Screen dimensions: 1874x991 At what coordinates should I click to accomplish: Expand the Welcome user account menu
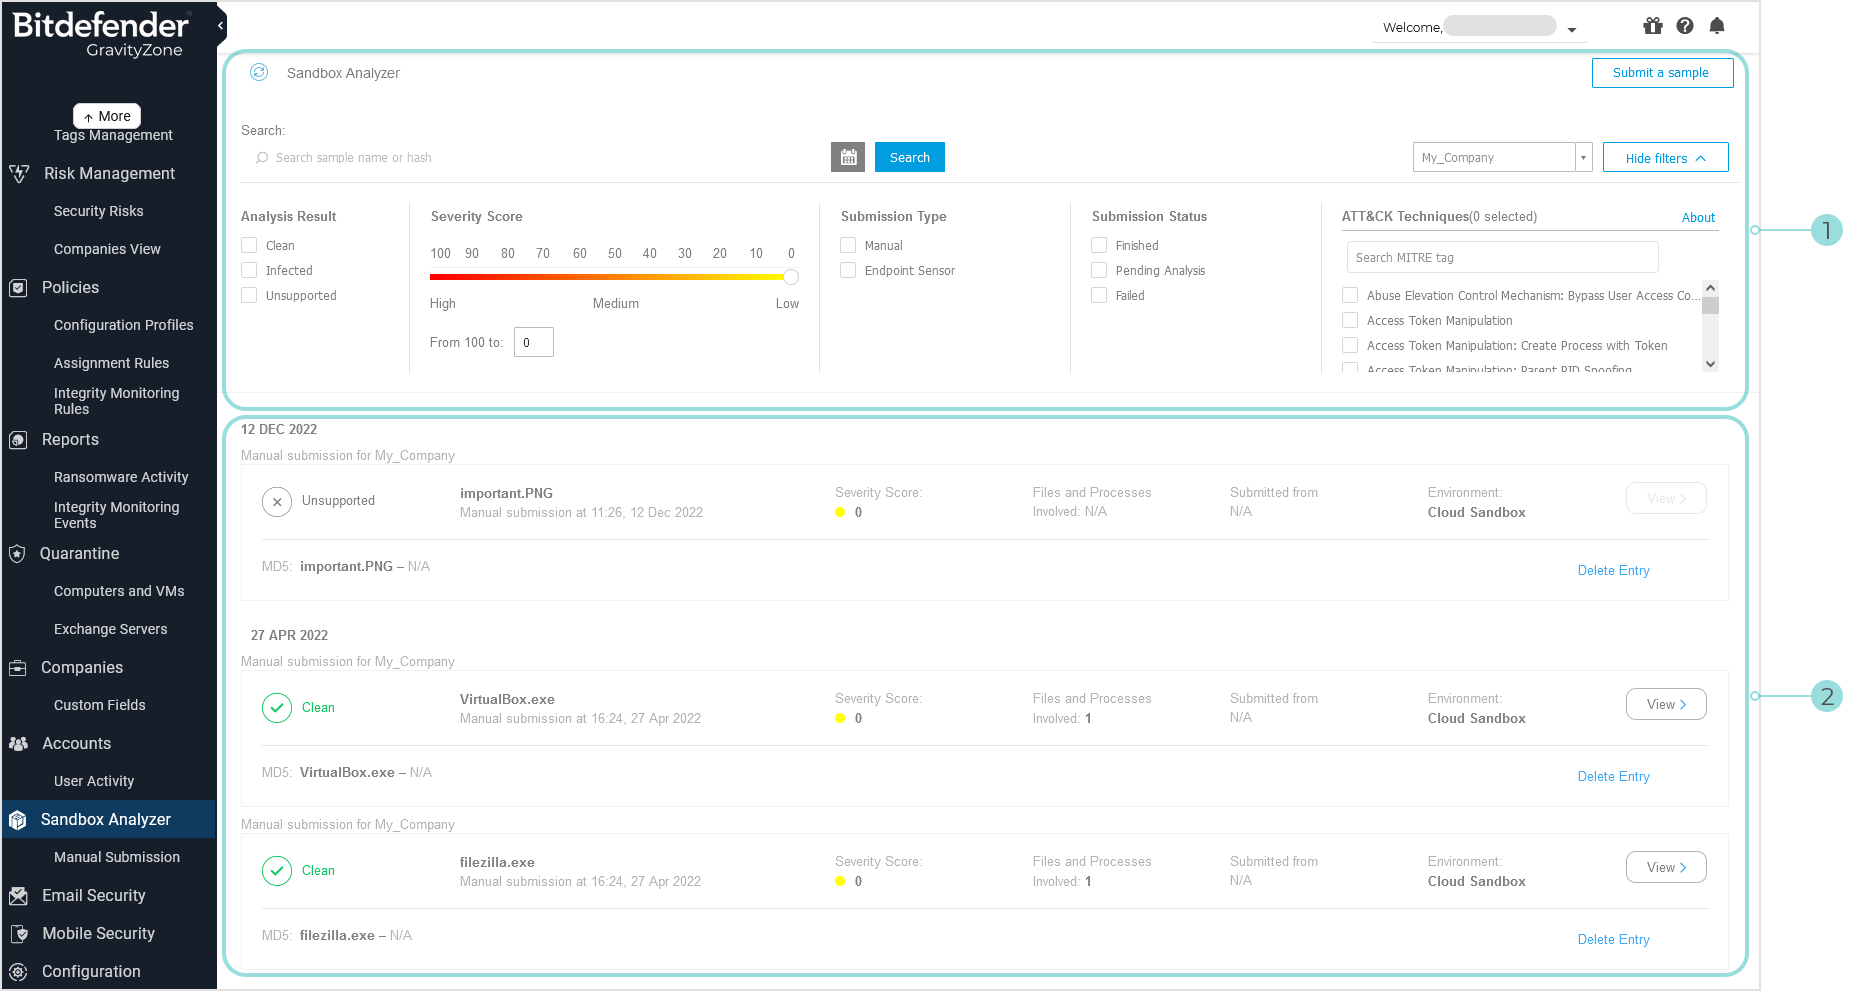tap(1572, 29)
